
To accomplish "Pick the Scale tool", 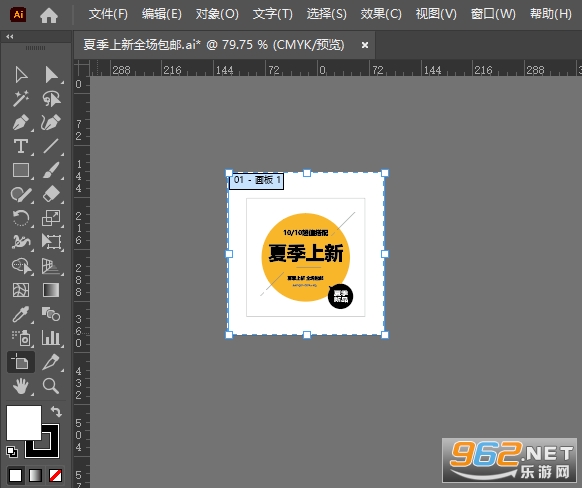I will tap(51, 218).
